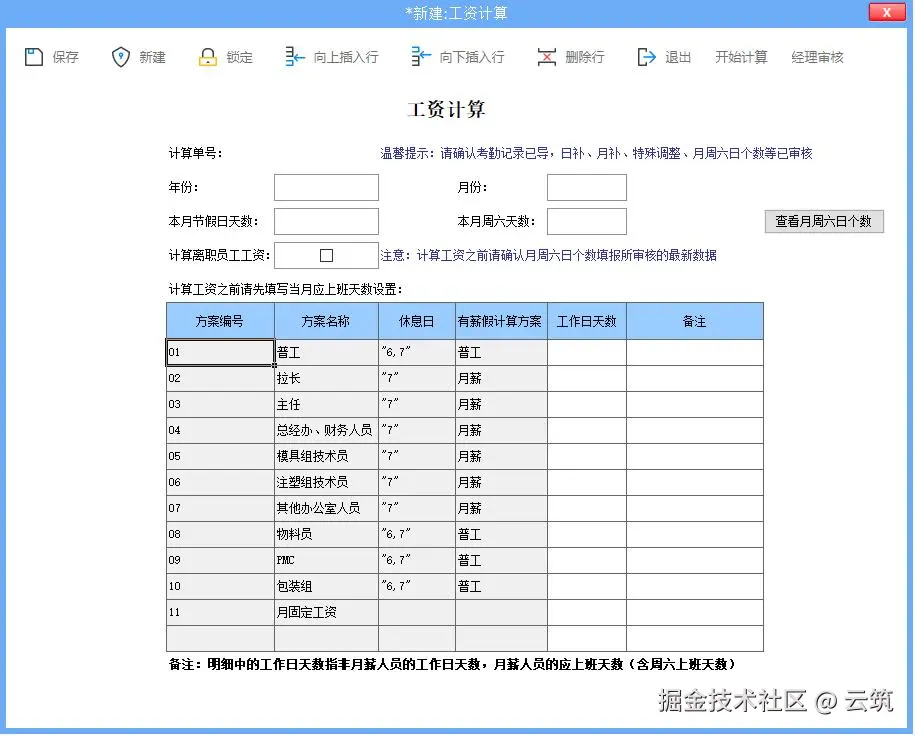Click the 本月周六天数 input field
This screenshot has width=915, height=736.
pyautogui.click(x=586, y=221)
